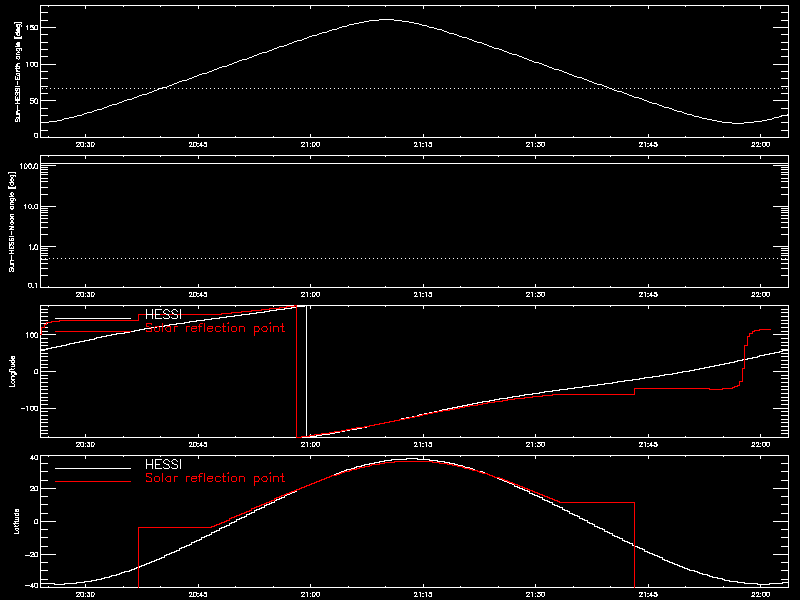Select 'HESSI' legend label in Latitude plot
Screen dimensions: 800x600
click(x=163, y=465)
